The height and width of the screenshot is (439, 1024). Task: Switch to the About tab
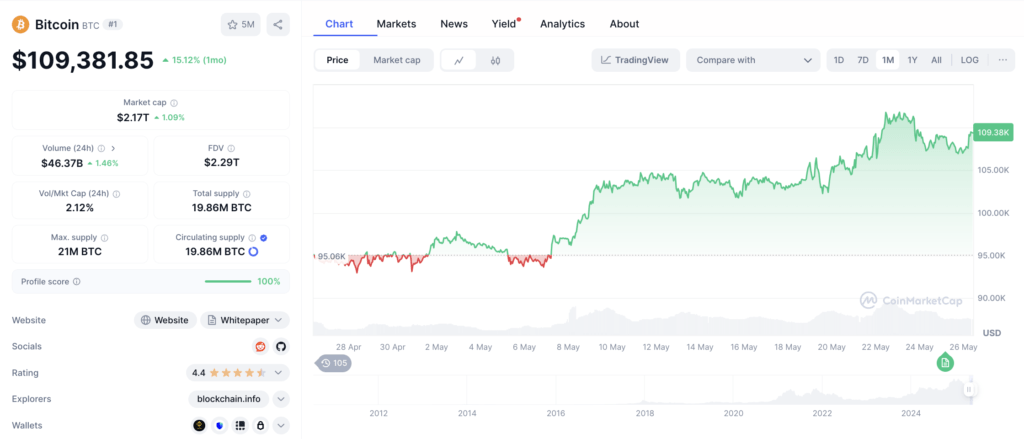tap(624, 24)
